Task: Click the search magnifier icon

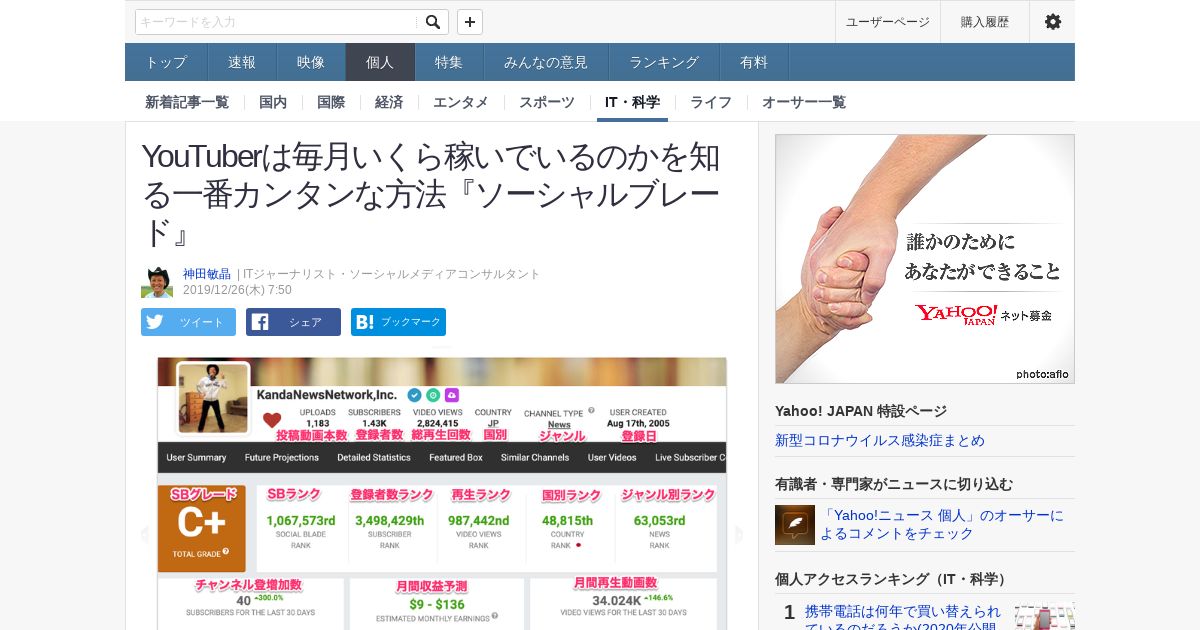Action: coord(432,22)
